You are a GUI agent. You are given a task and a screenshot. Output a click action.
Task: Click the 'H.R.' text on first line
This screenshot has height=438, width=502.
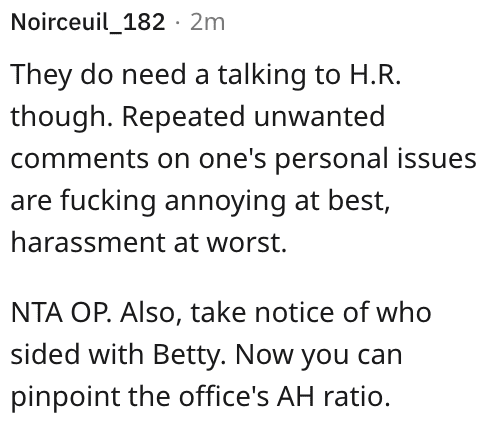click(375, 75)
